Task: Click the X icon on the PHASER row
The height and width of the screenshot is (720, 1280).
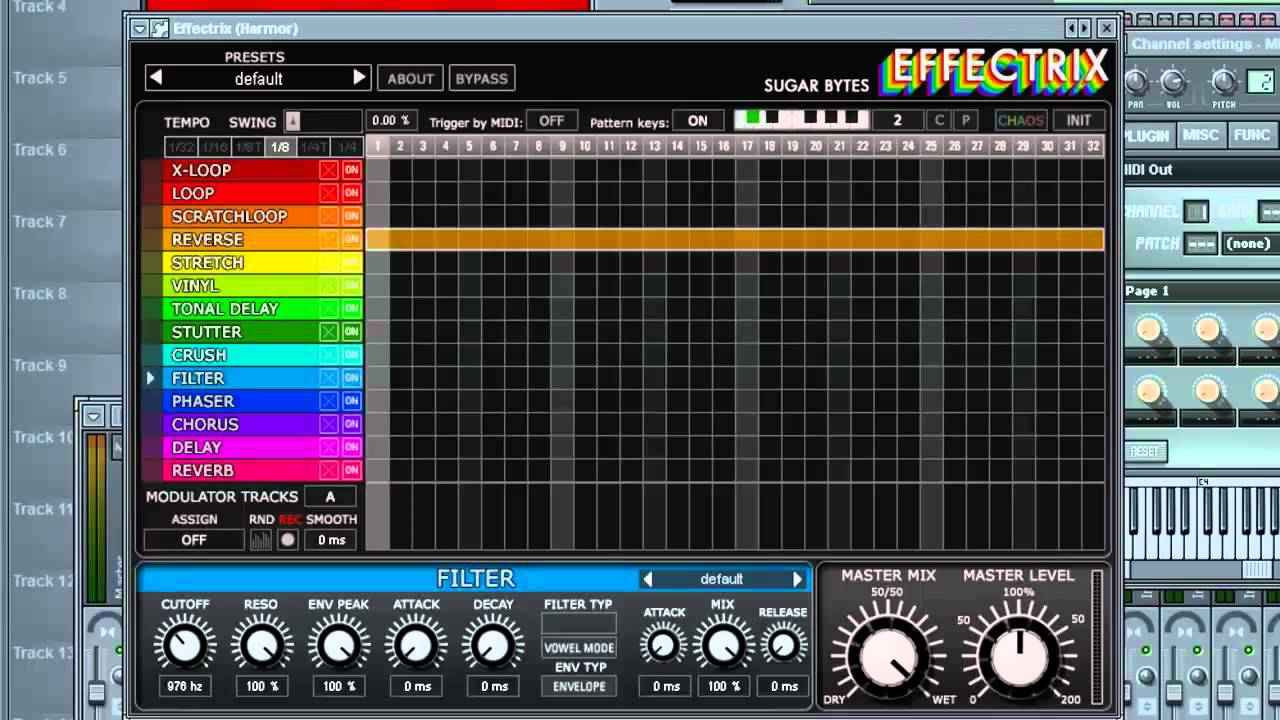Action: click(x=328, y=401)
